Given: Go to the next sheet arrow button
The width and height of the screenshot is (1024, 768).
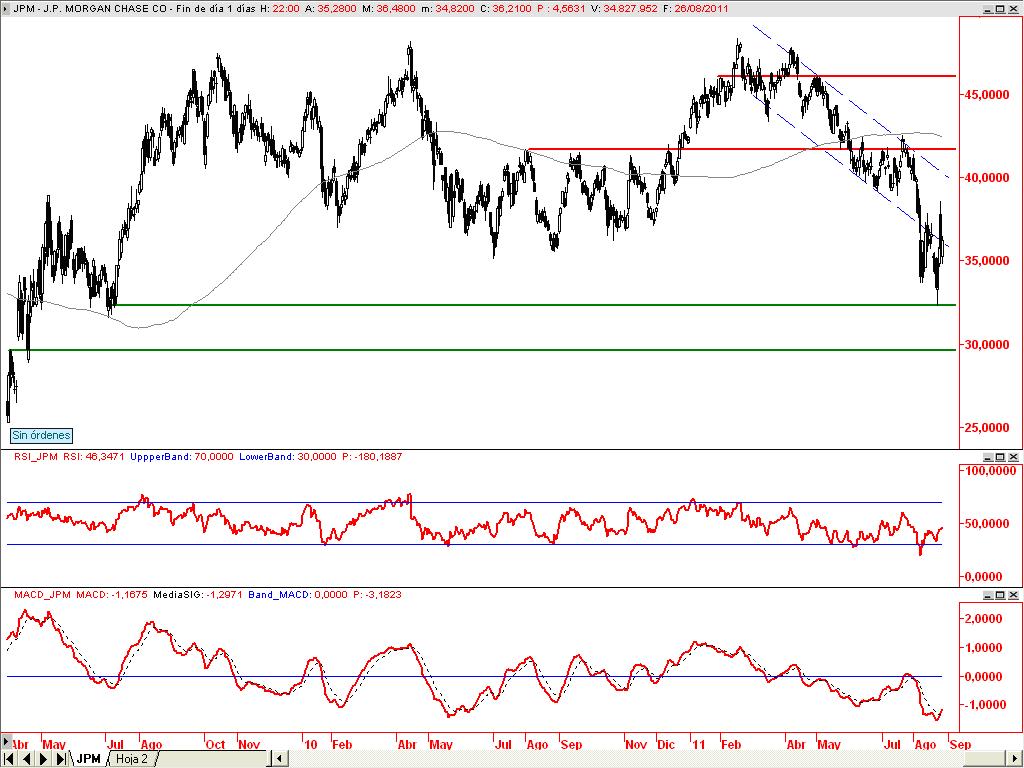Looking at the screenshot, I should click(x=44, y=758).
